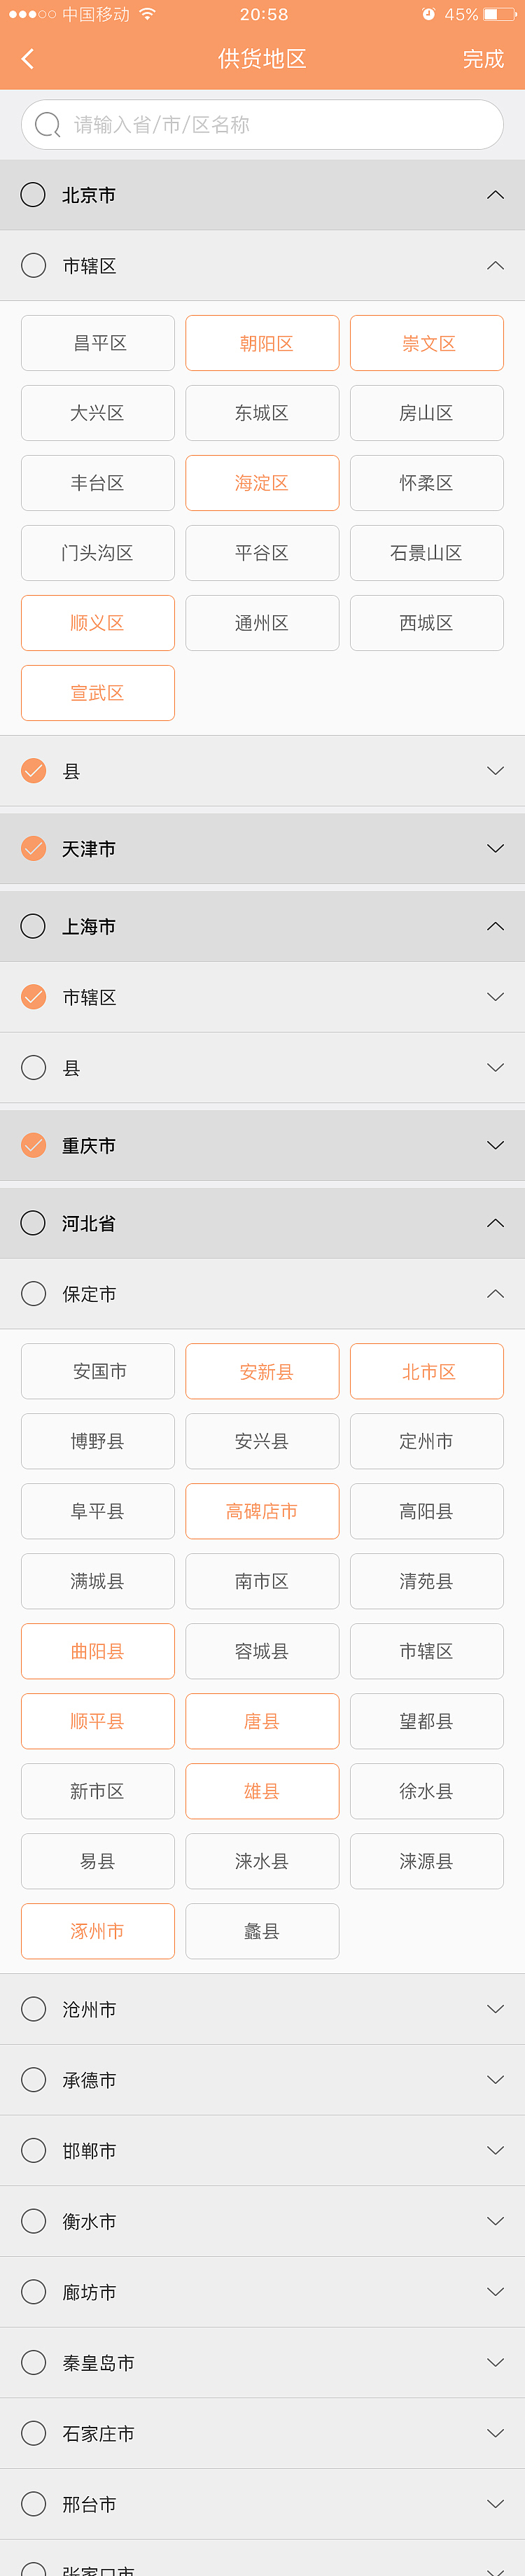The height and width of the screenshot is (2576, 525).
Task: Expand the 沧州市 row chevron
Action: [495, 2009]
